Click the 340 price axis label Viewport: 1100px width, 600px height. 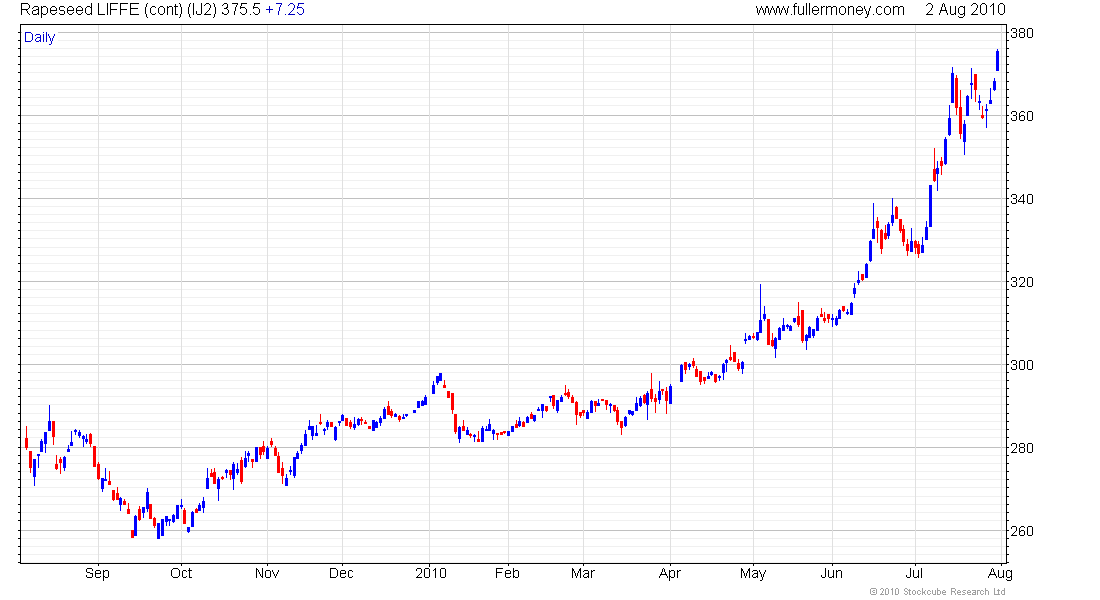[1021, 199]
